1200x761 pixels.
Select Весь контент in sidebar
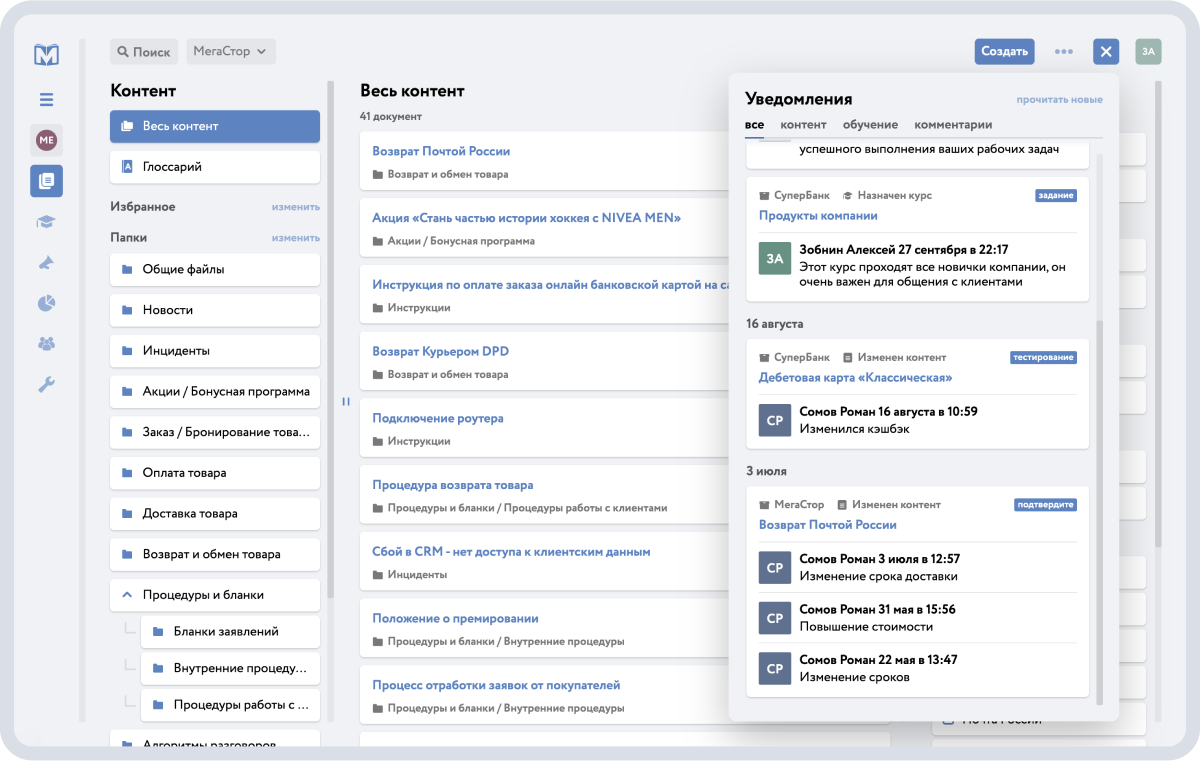click(x=215, y=126)
